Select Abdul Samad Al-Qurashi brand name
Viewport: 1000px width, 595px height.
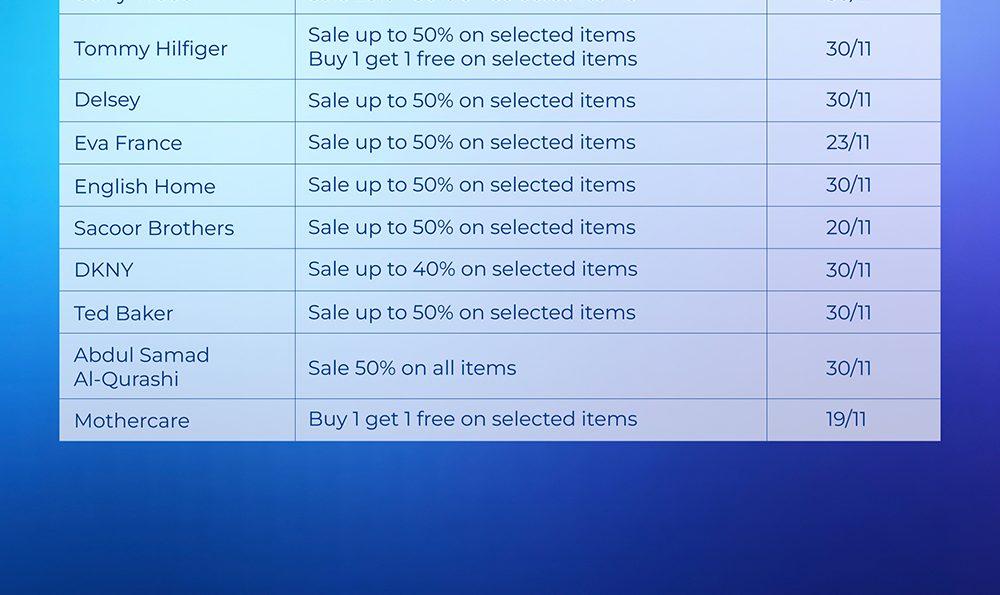(x=141, y=367)
